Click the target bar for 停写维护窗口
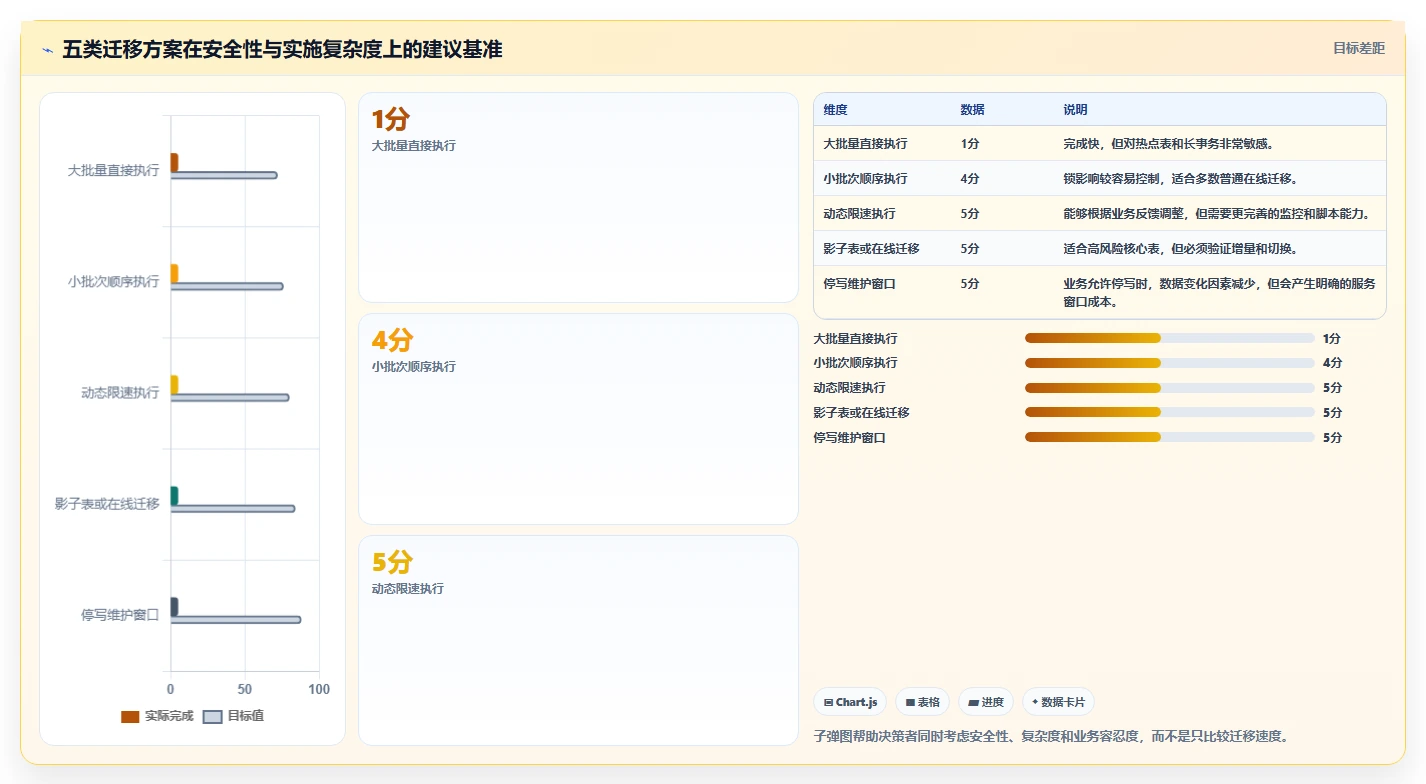Viewport: 1426px width, 784px height. pos(236,619)
